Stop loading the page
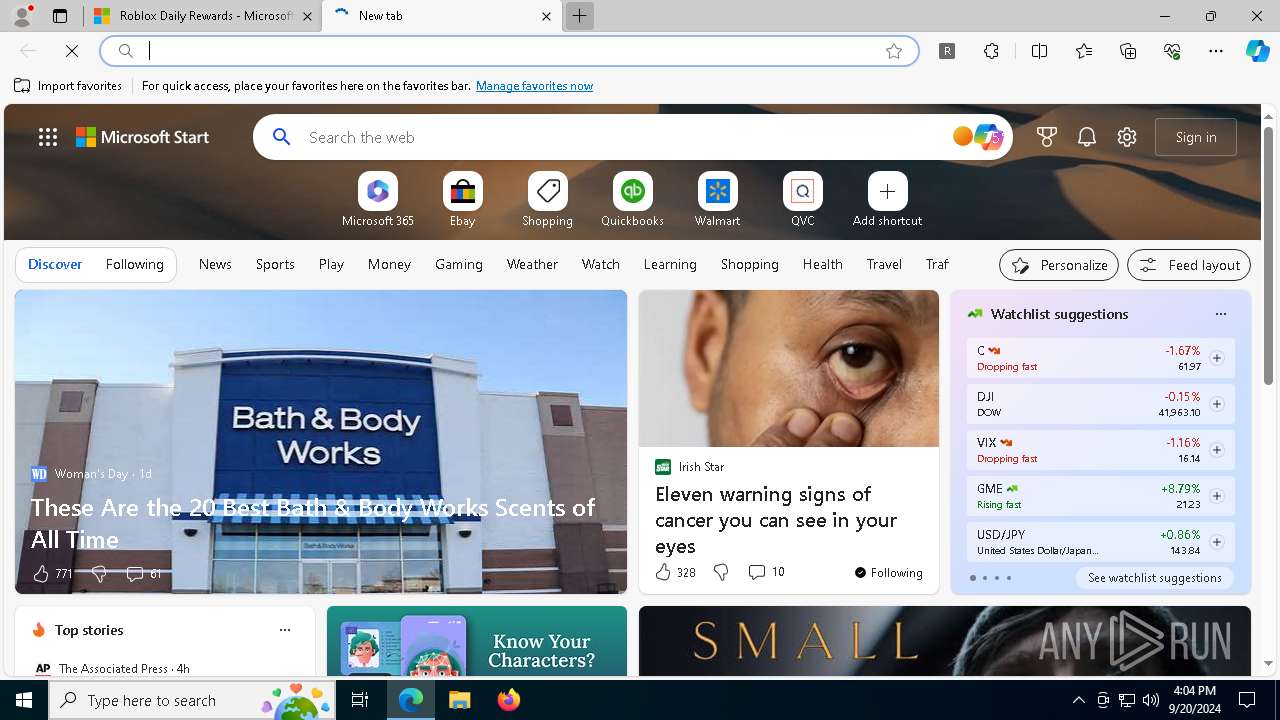Image resolution: width=1280 pixels, height=720 pixels. [72, 51]
